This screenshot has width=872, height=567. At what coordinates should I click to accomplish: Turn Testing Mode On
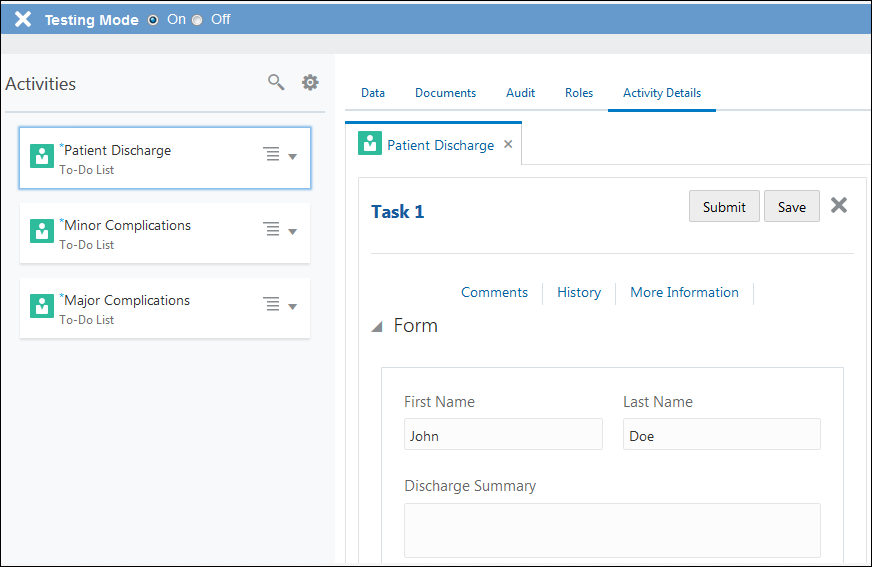[153, 20]
